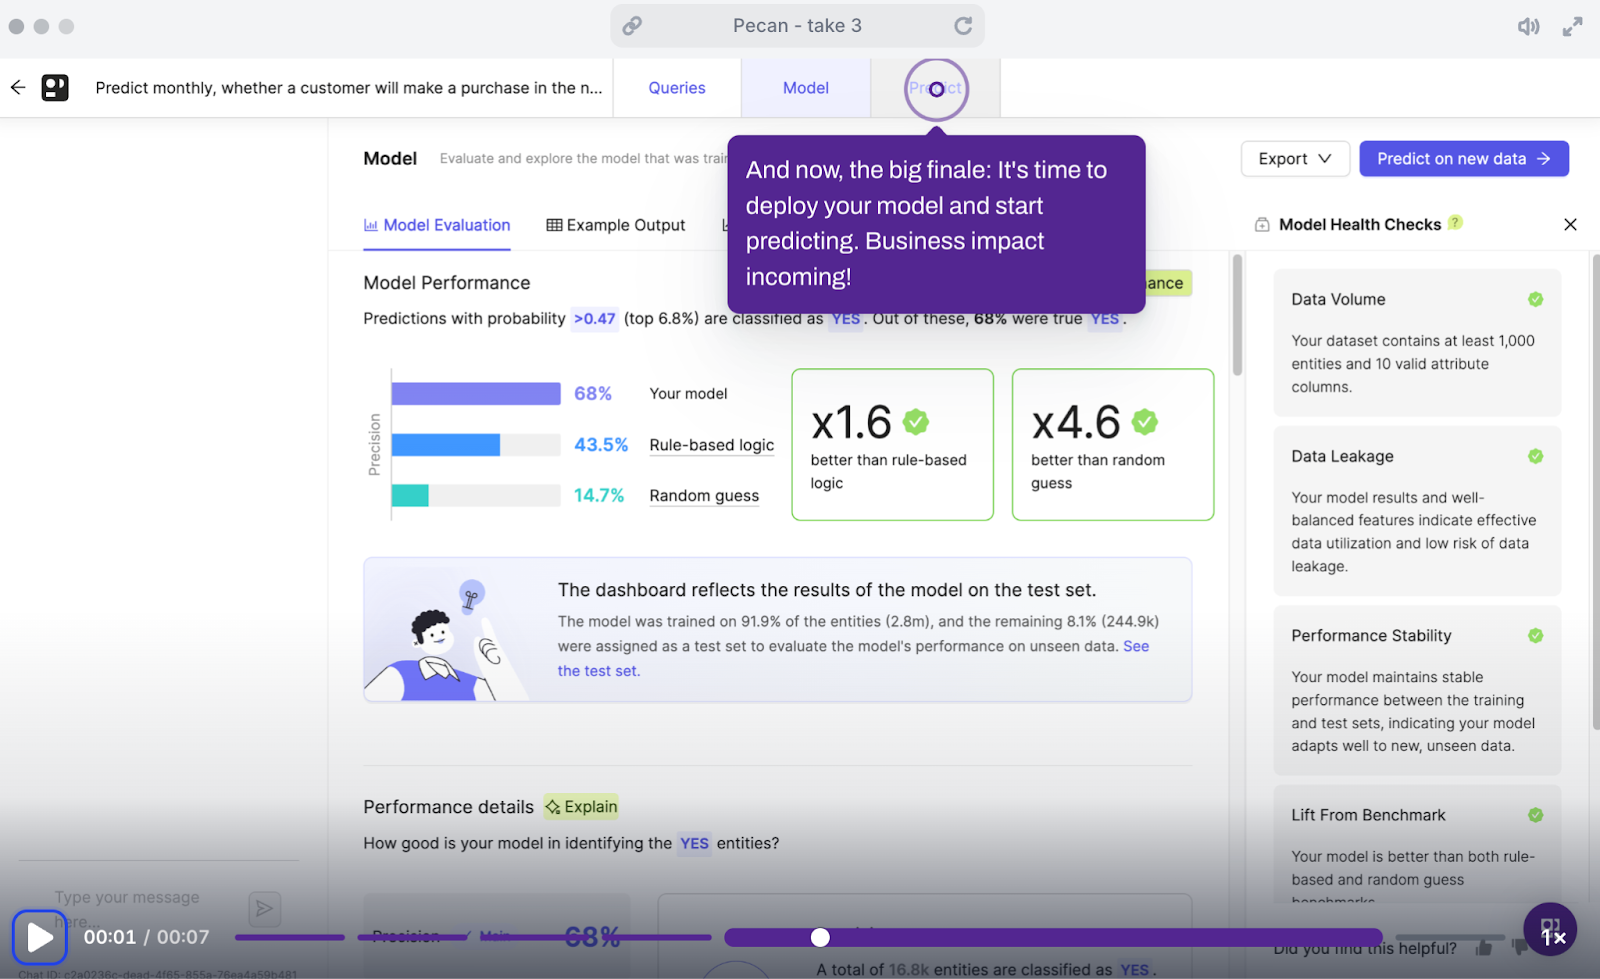The width and height of the screenshot is (1600, 979).
Task: Switch to the Queries tab
Action: [x=677, y=88]
